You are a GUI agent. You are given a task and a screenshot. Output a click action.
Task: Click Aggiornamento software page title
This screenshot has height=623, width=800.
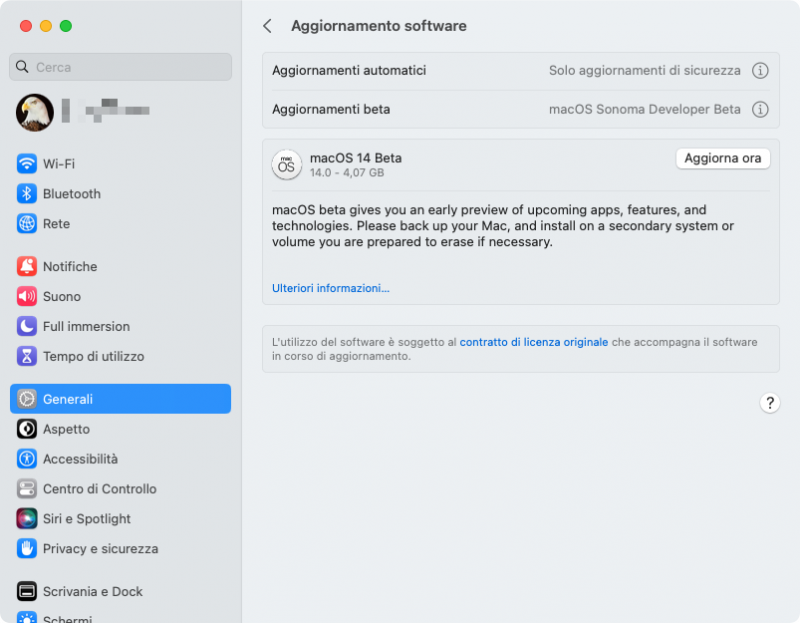tap(379, 26)
